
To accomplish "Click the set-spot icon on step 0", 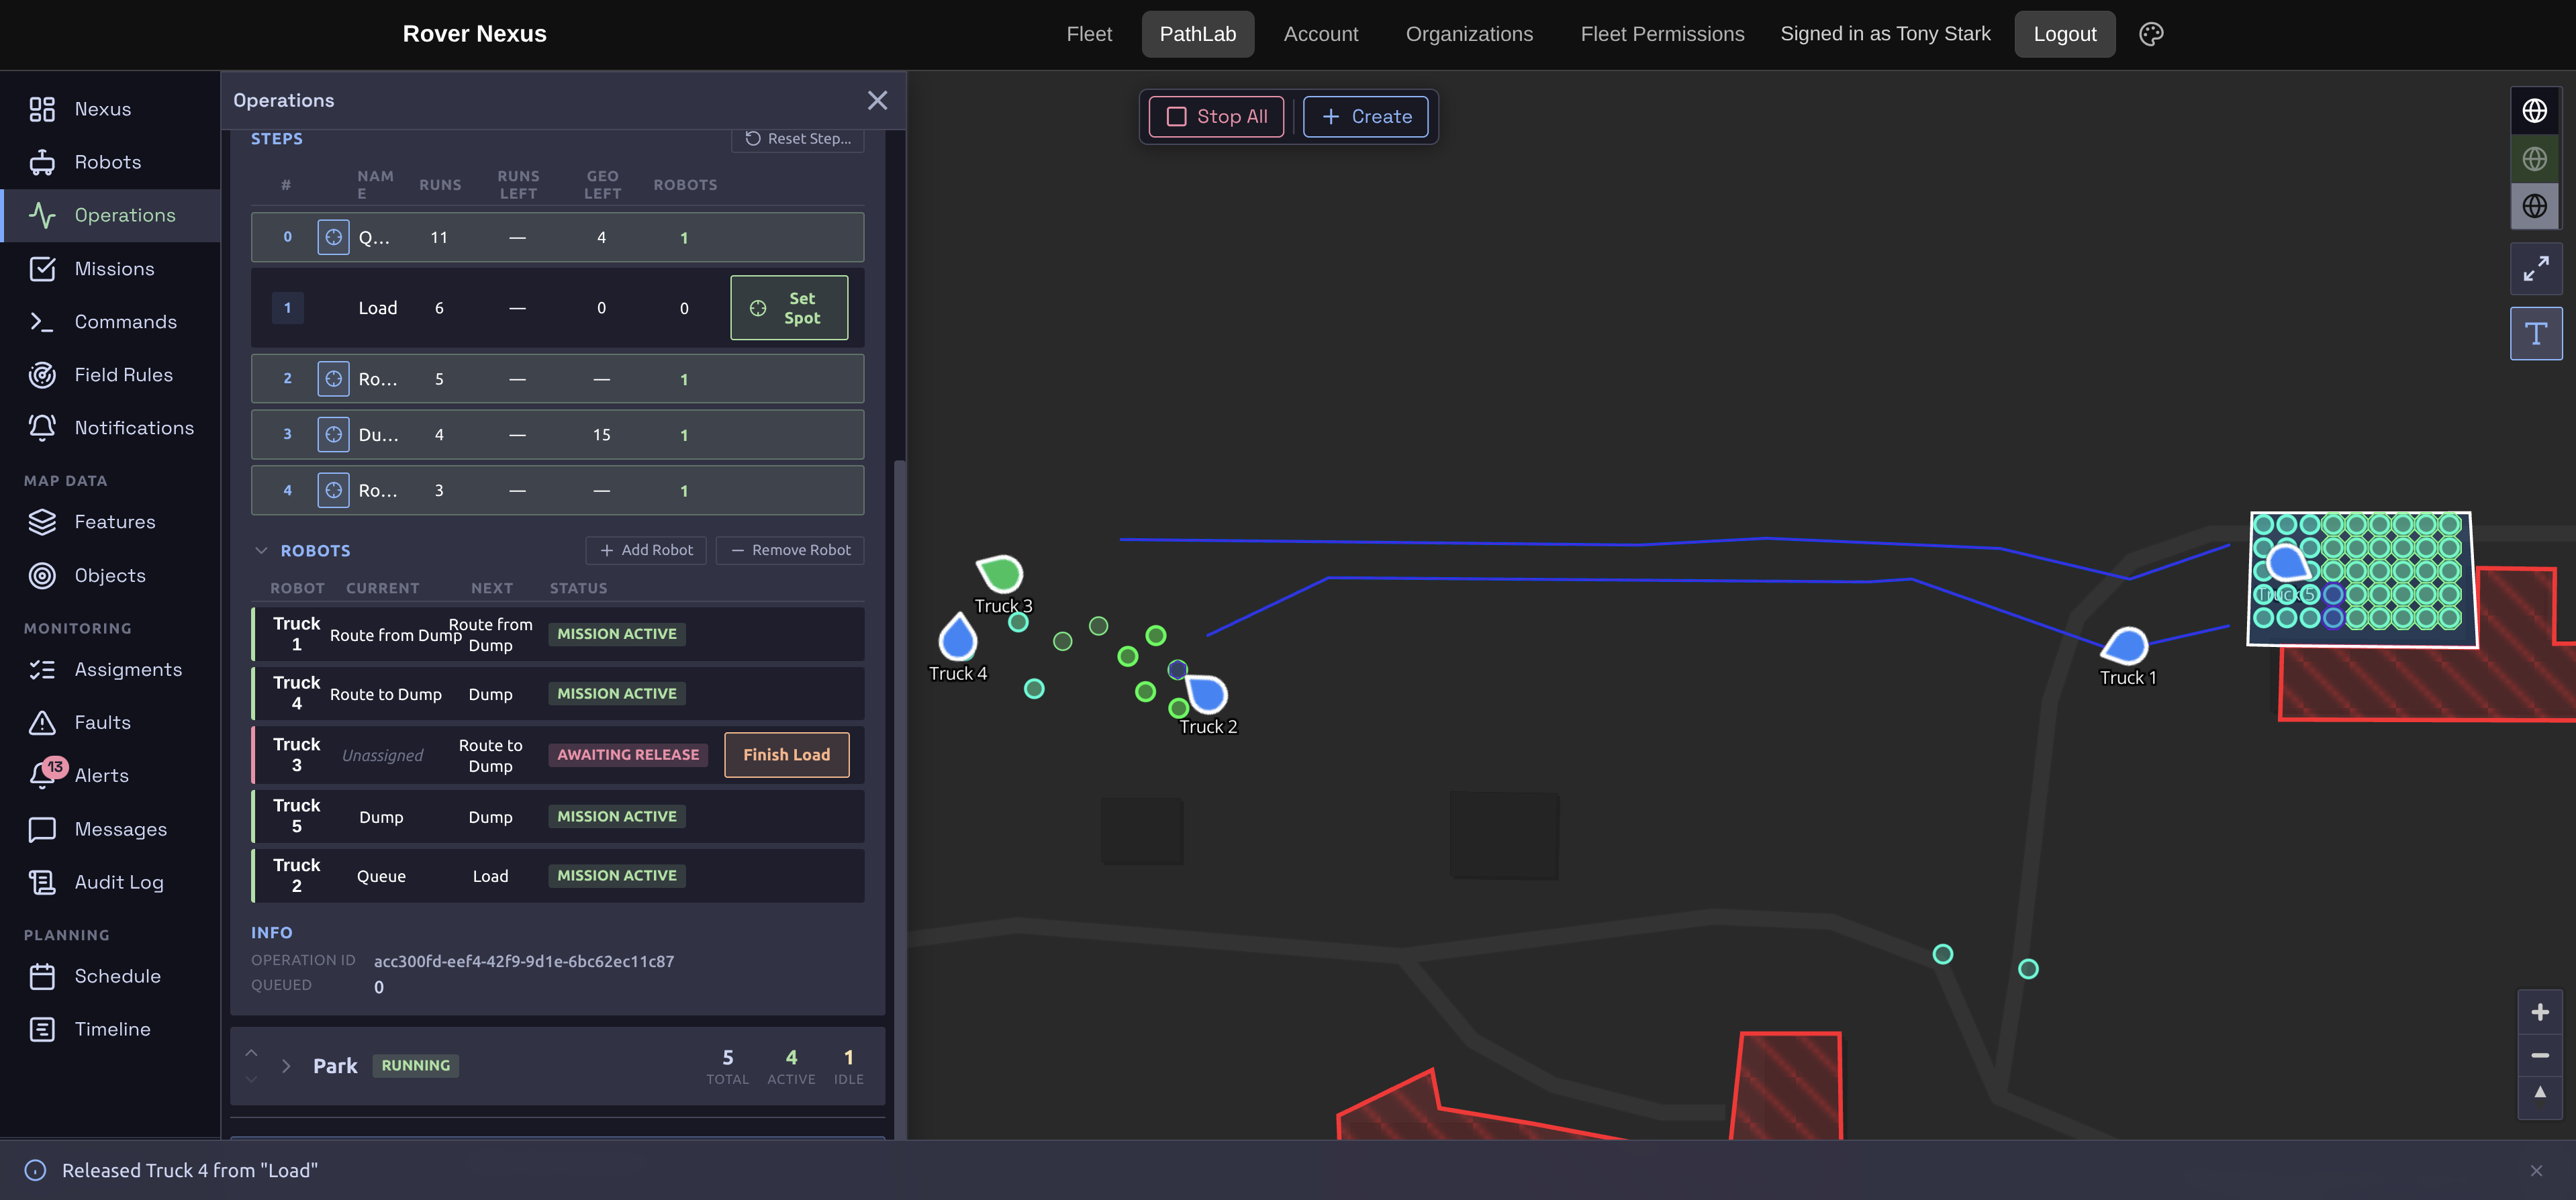I will pyautogui.click(x=333, y=238).
